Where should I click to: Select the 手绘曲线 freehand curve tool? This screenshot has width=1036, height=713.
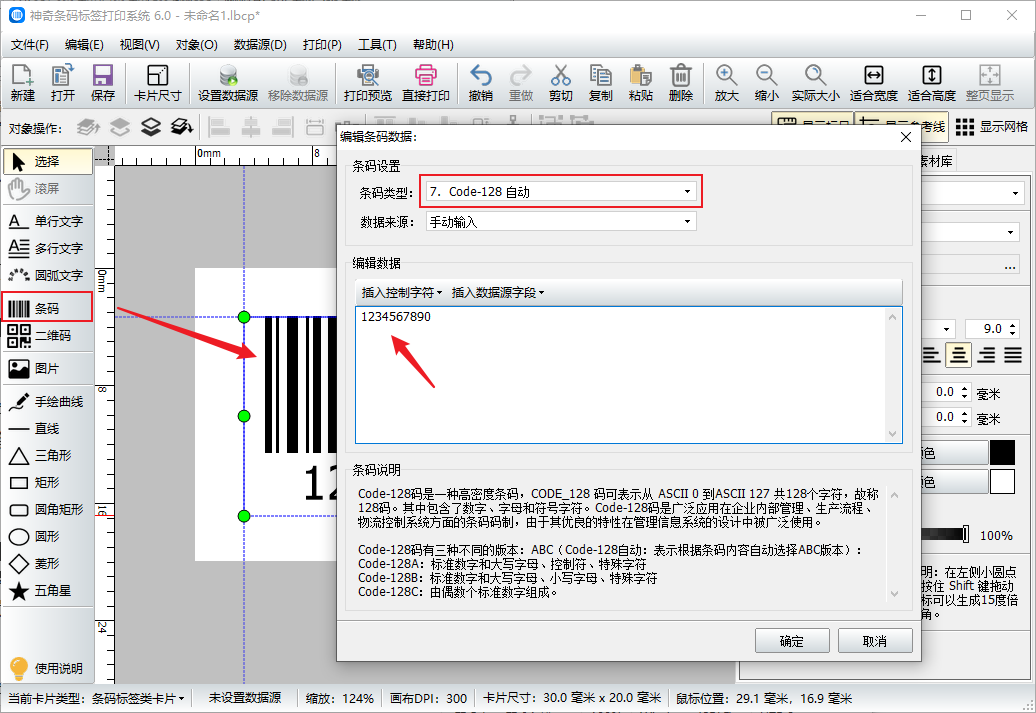coord(47,401)
